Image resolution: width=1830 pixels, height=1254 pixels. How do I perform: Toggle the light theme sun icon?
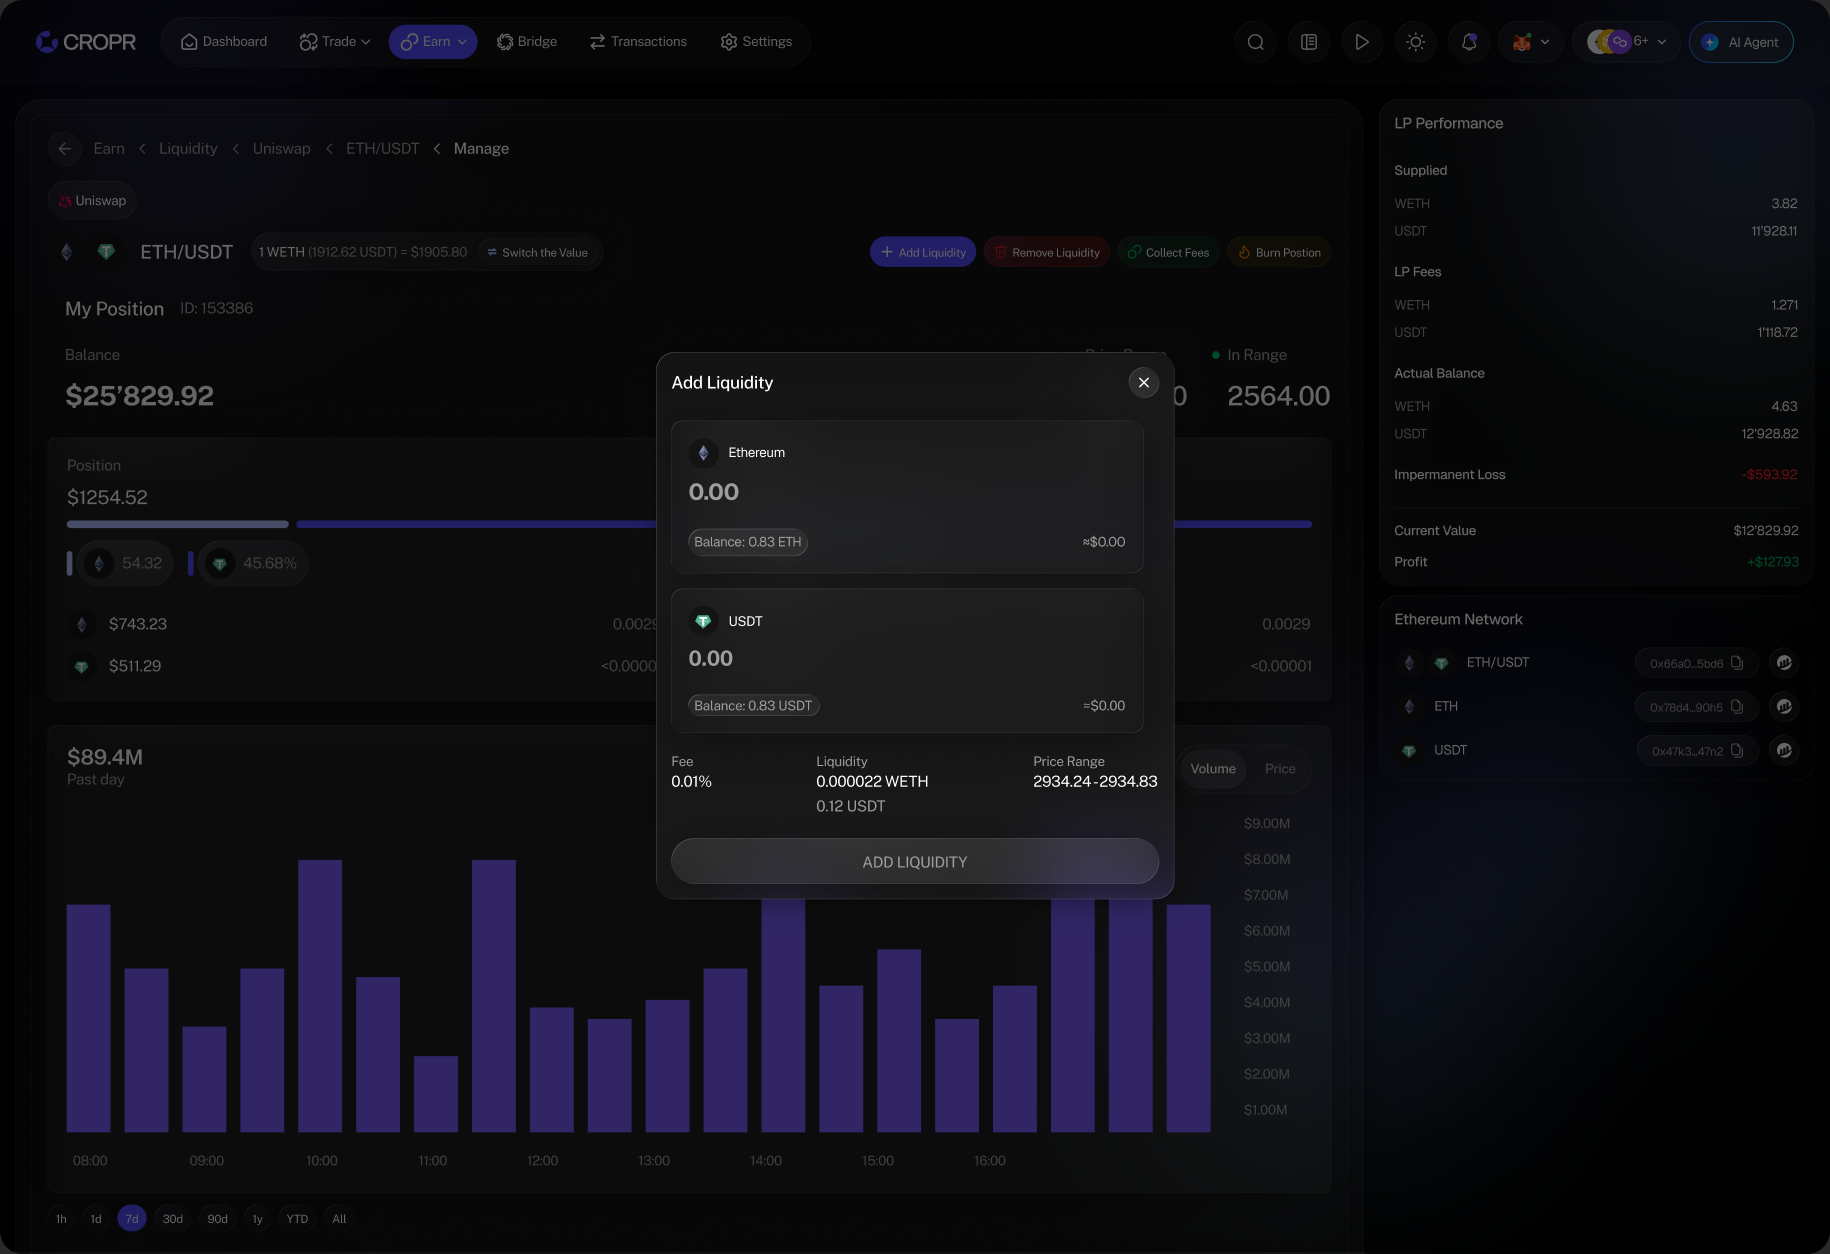tap(1416, 42)
